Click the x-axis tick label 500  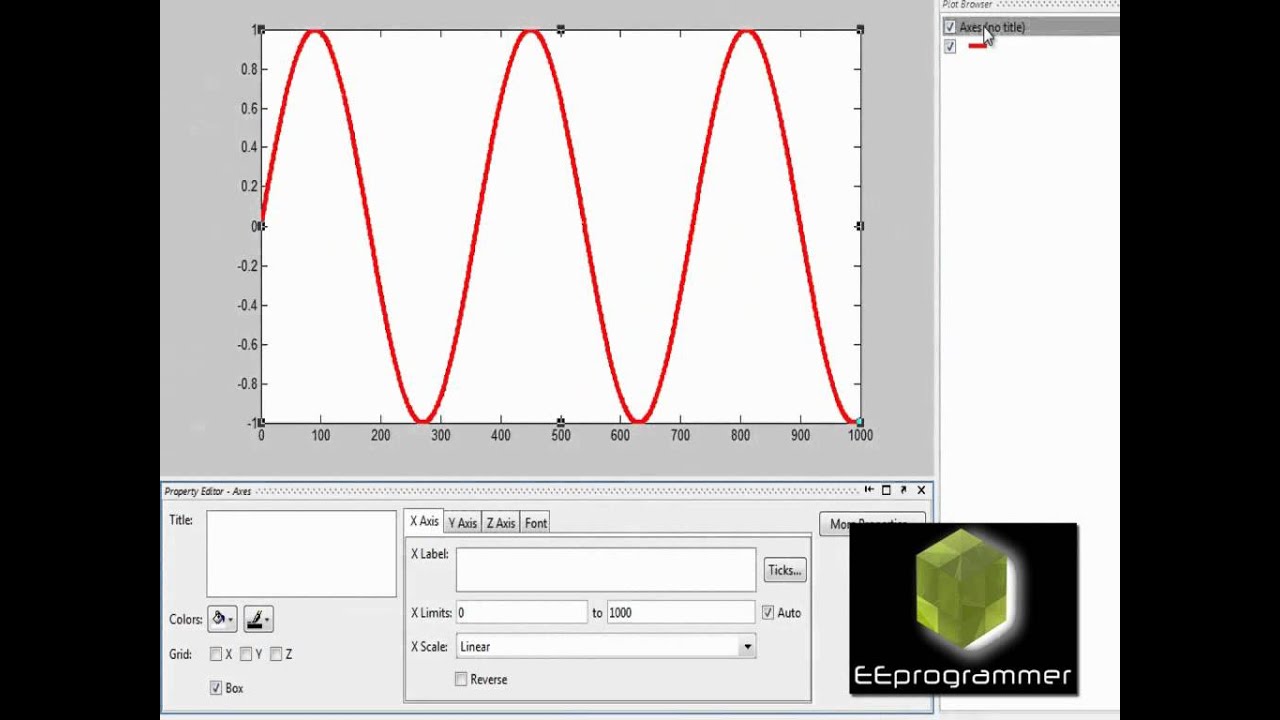point(560,435)
